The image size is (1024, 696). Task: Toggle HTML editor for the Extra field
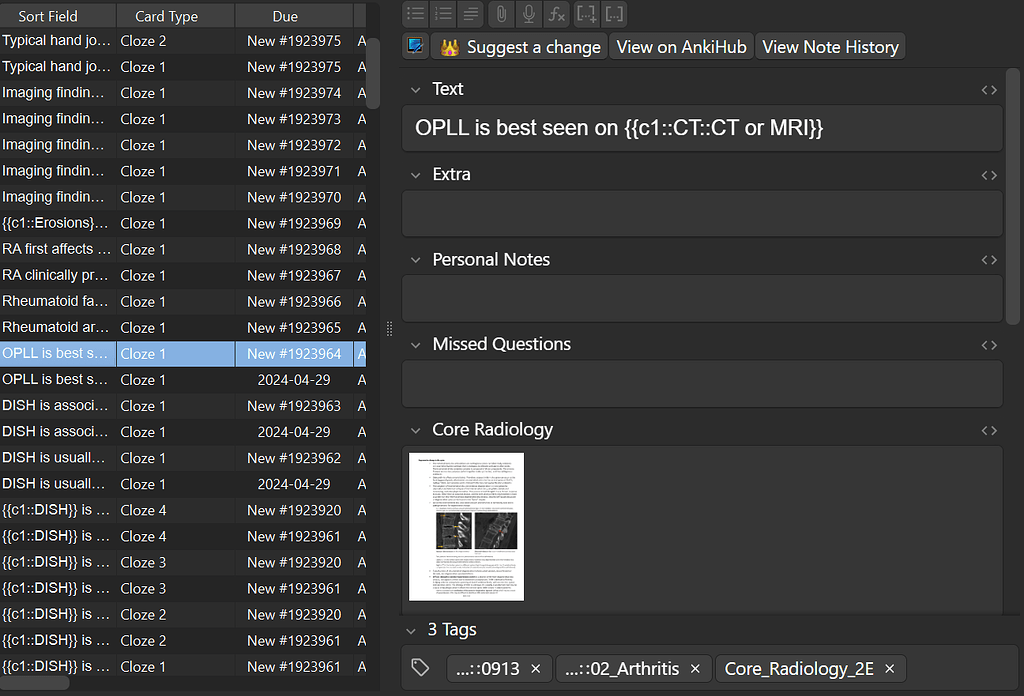pos(989,175)
